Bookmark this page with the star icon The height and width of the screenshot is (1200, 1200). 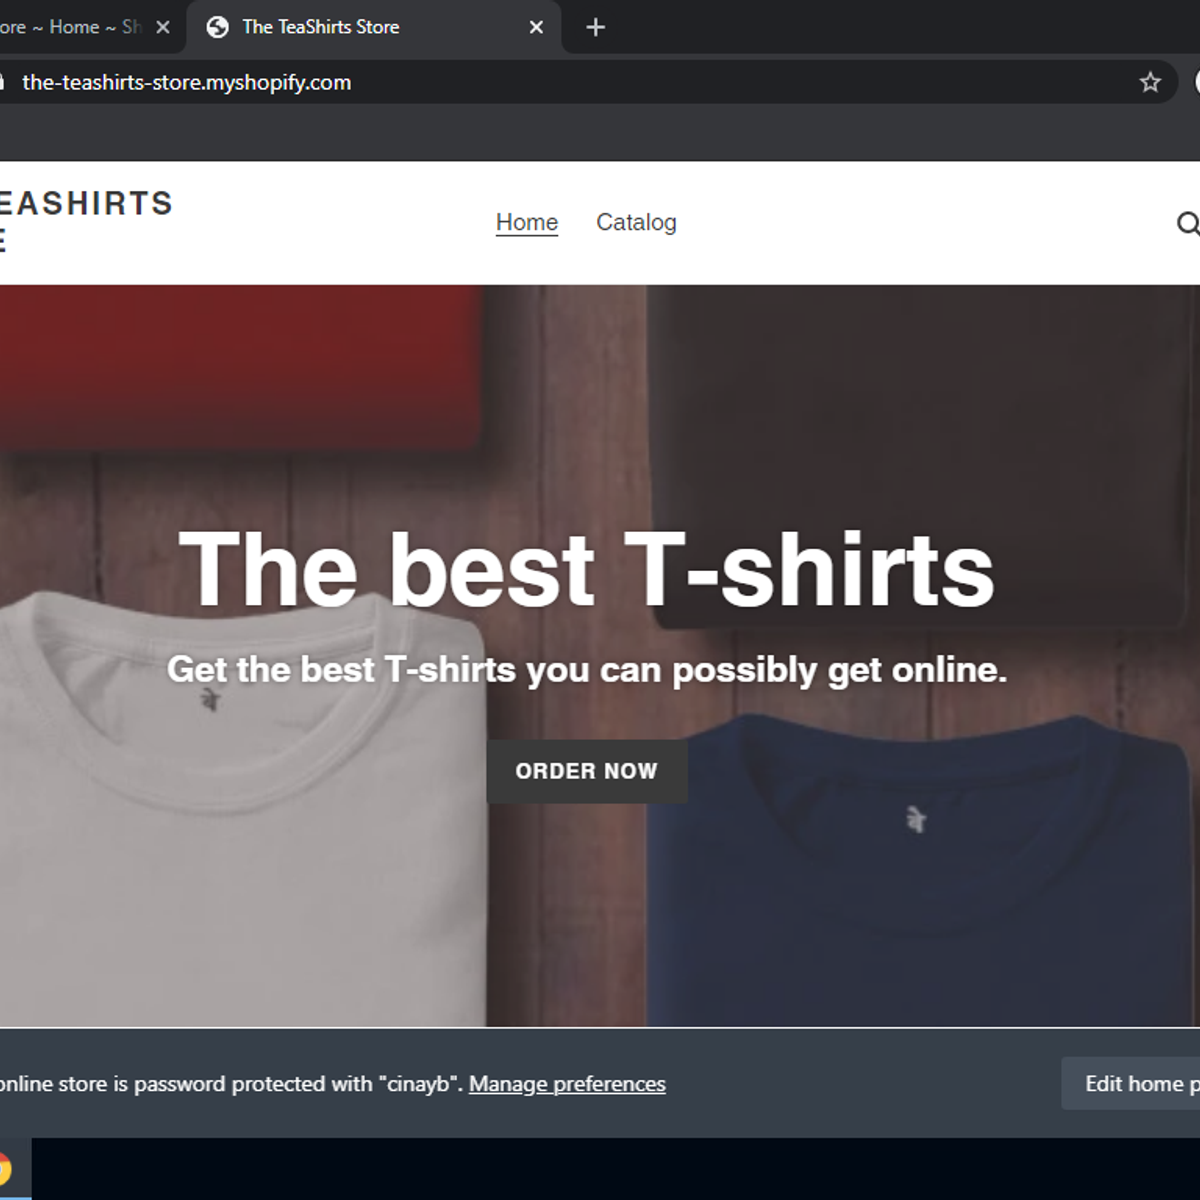tap(1150, 82)
